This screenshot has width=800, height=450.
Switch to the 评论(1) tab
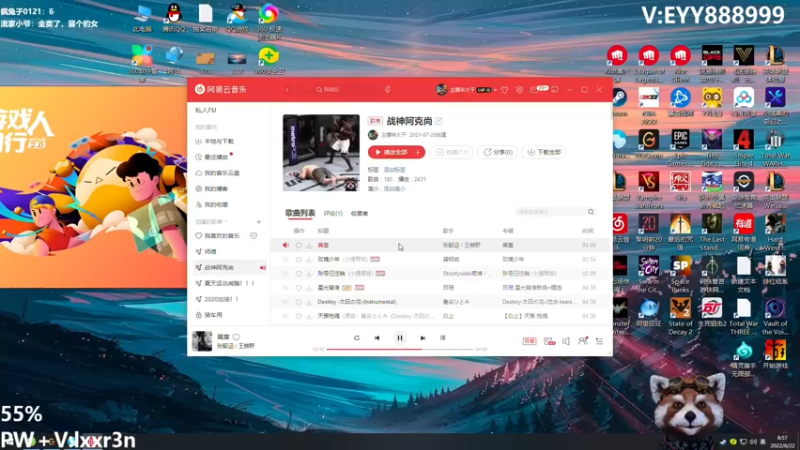coord(333,213)
